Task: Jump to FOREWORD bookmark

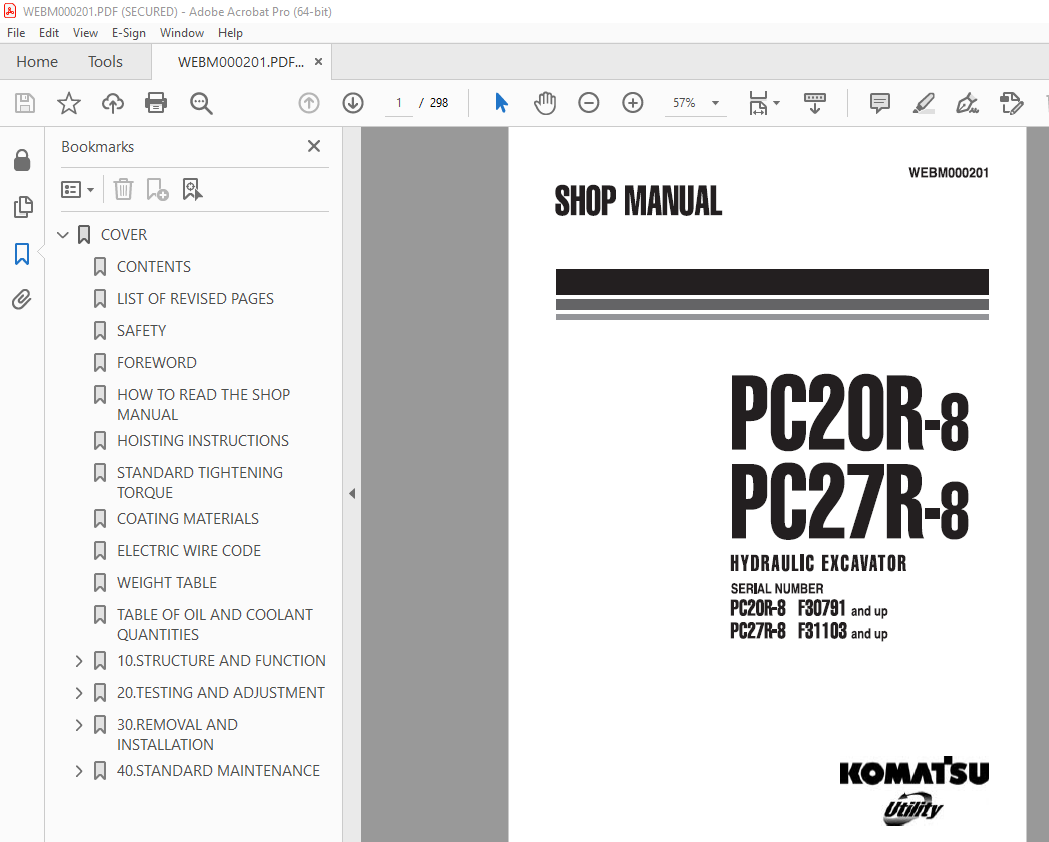Action: pos(157,363)
